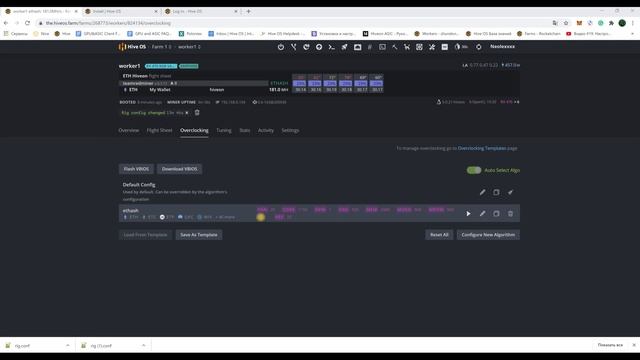Open the run command terminal prompt icon
The height and width of the screenshot is (360, 640).
[x=331, y=47]
